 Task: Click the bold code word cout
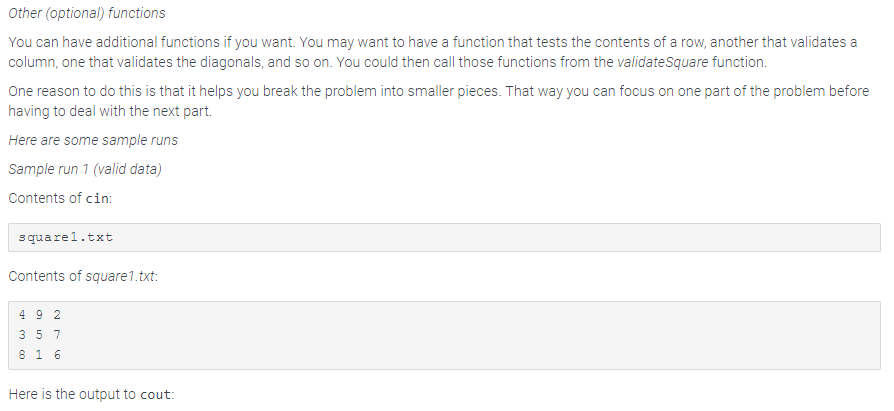click(155, 394)
